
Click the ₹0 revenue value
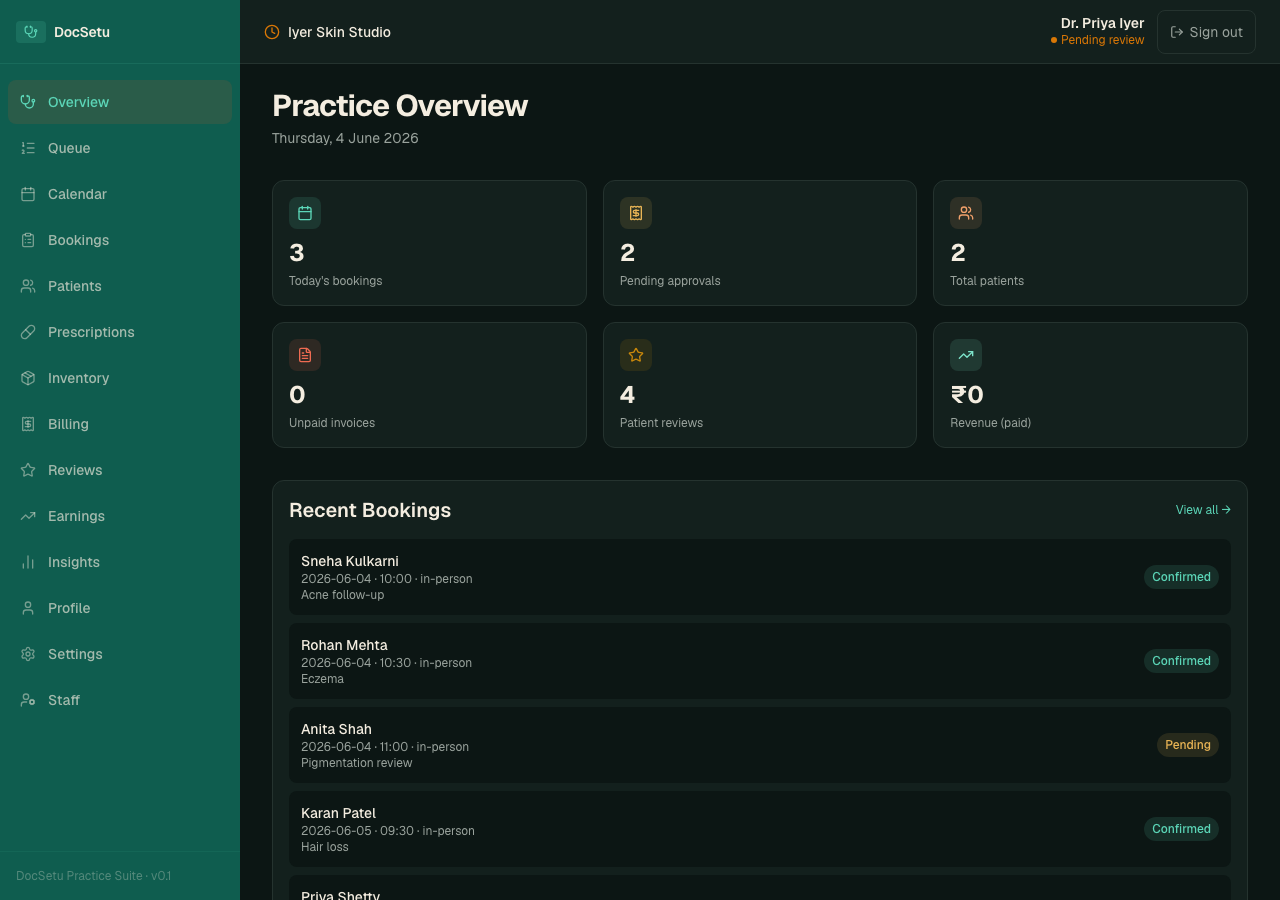pyautogui.click(x=967, y=395)
